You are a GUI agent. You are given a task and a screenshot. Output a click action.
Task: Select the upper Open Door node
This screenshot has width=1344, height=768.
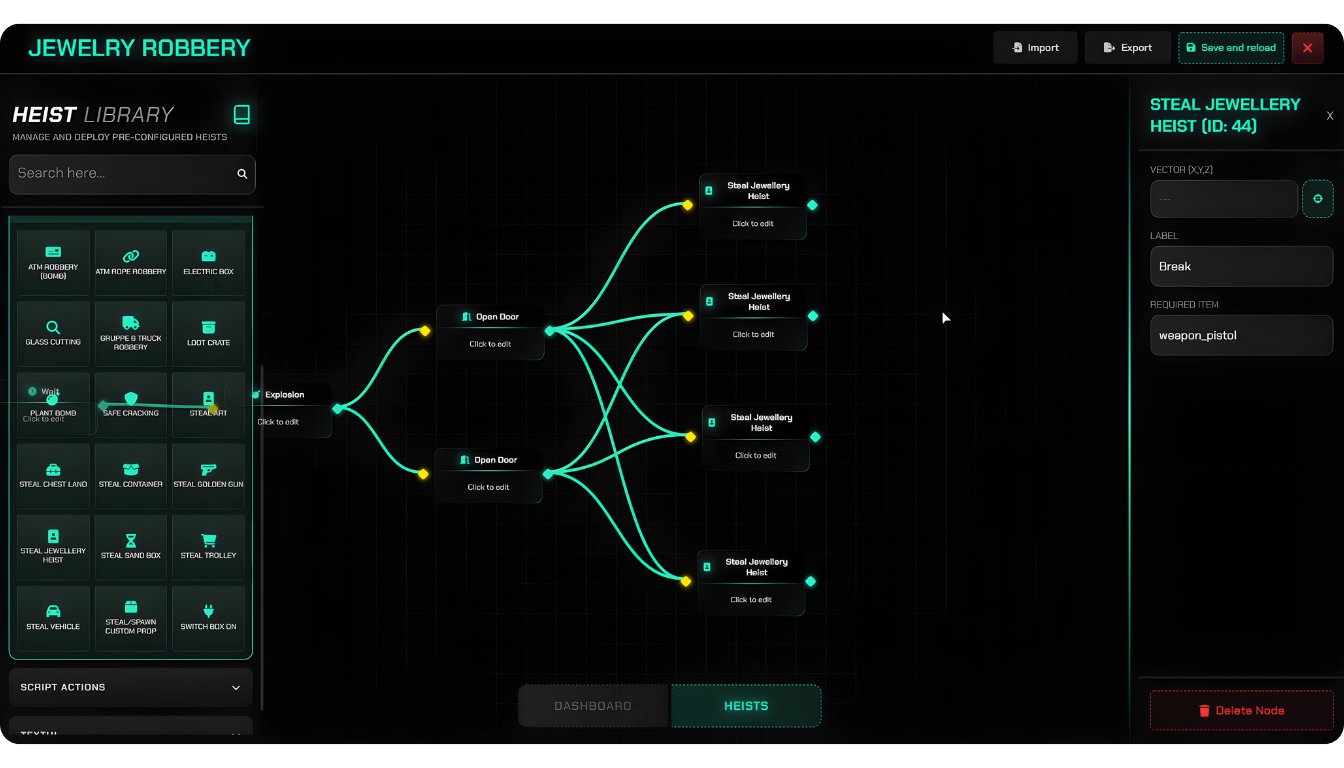click(491, 331)
